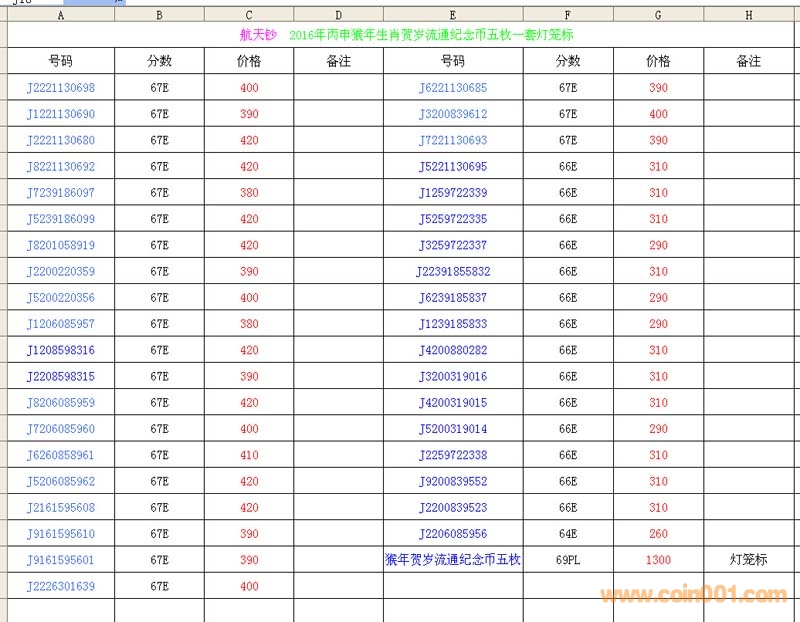The width and height of the screenshot is (800, 622).
Task: Click the 猴年贺岁流通纪念币五枚 cell
Action: point(453,560)
